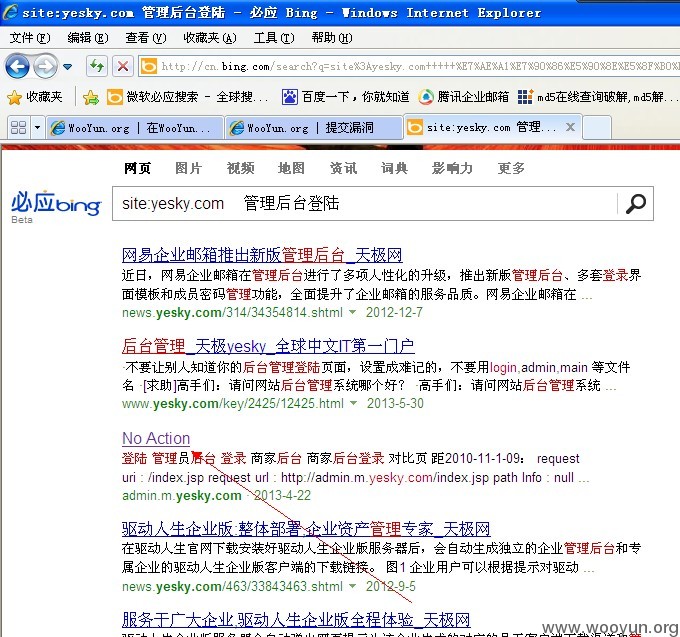
Task: Click the red X Stop loading icon
Action: coord(123,66)
